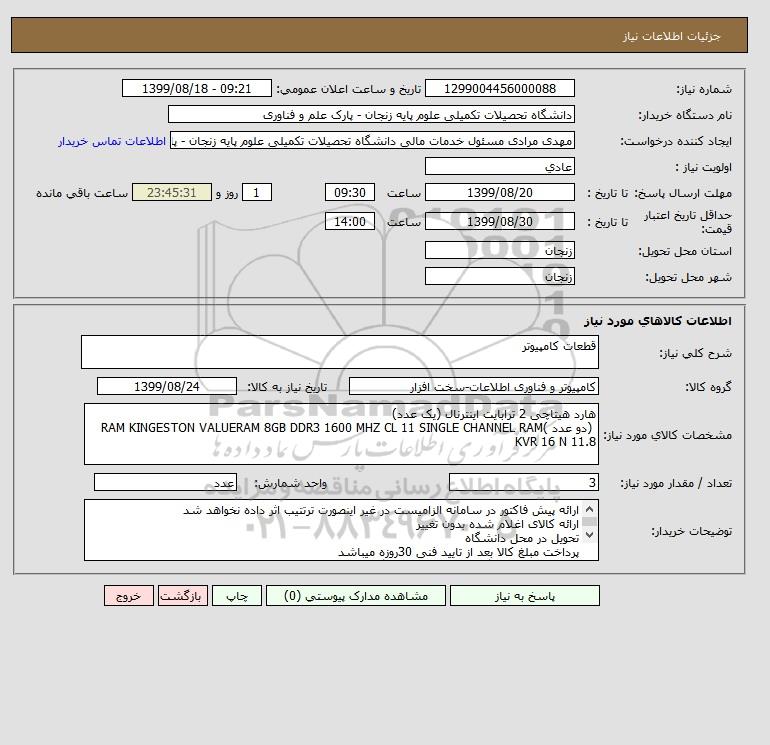
Task: Click delivery province field 'زنجان'
Action: pyautogui.click(x=499, y=250)
